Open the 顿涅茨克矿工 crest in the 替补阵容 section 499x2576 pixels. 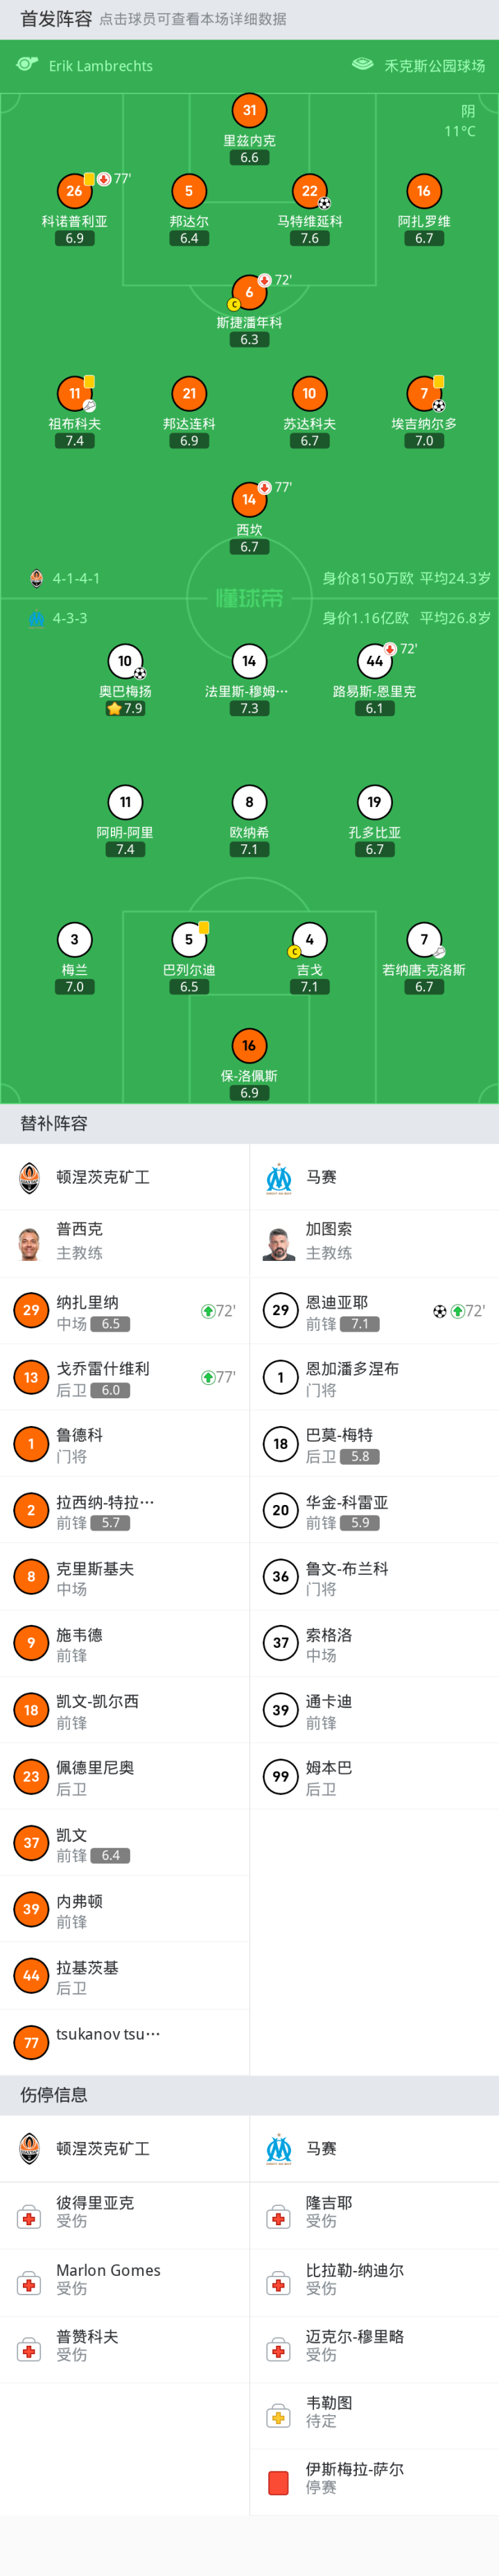tap(30, 1177)
